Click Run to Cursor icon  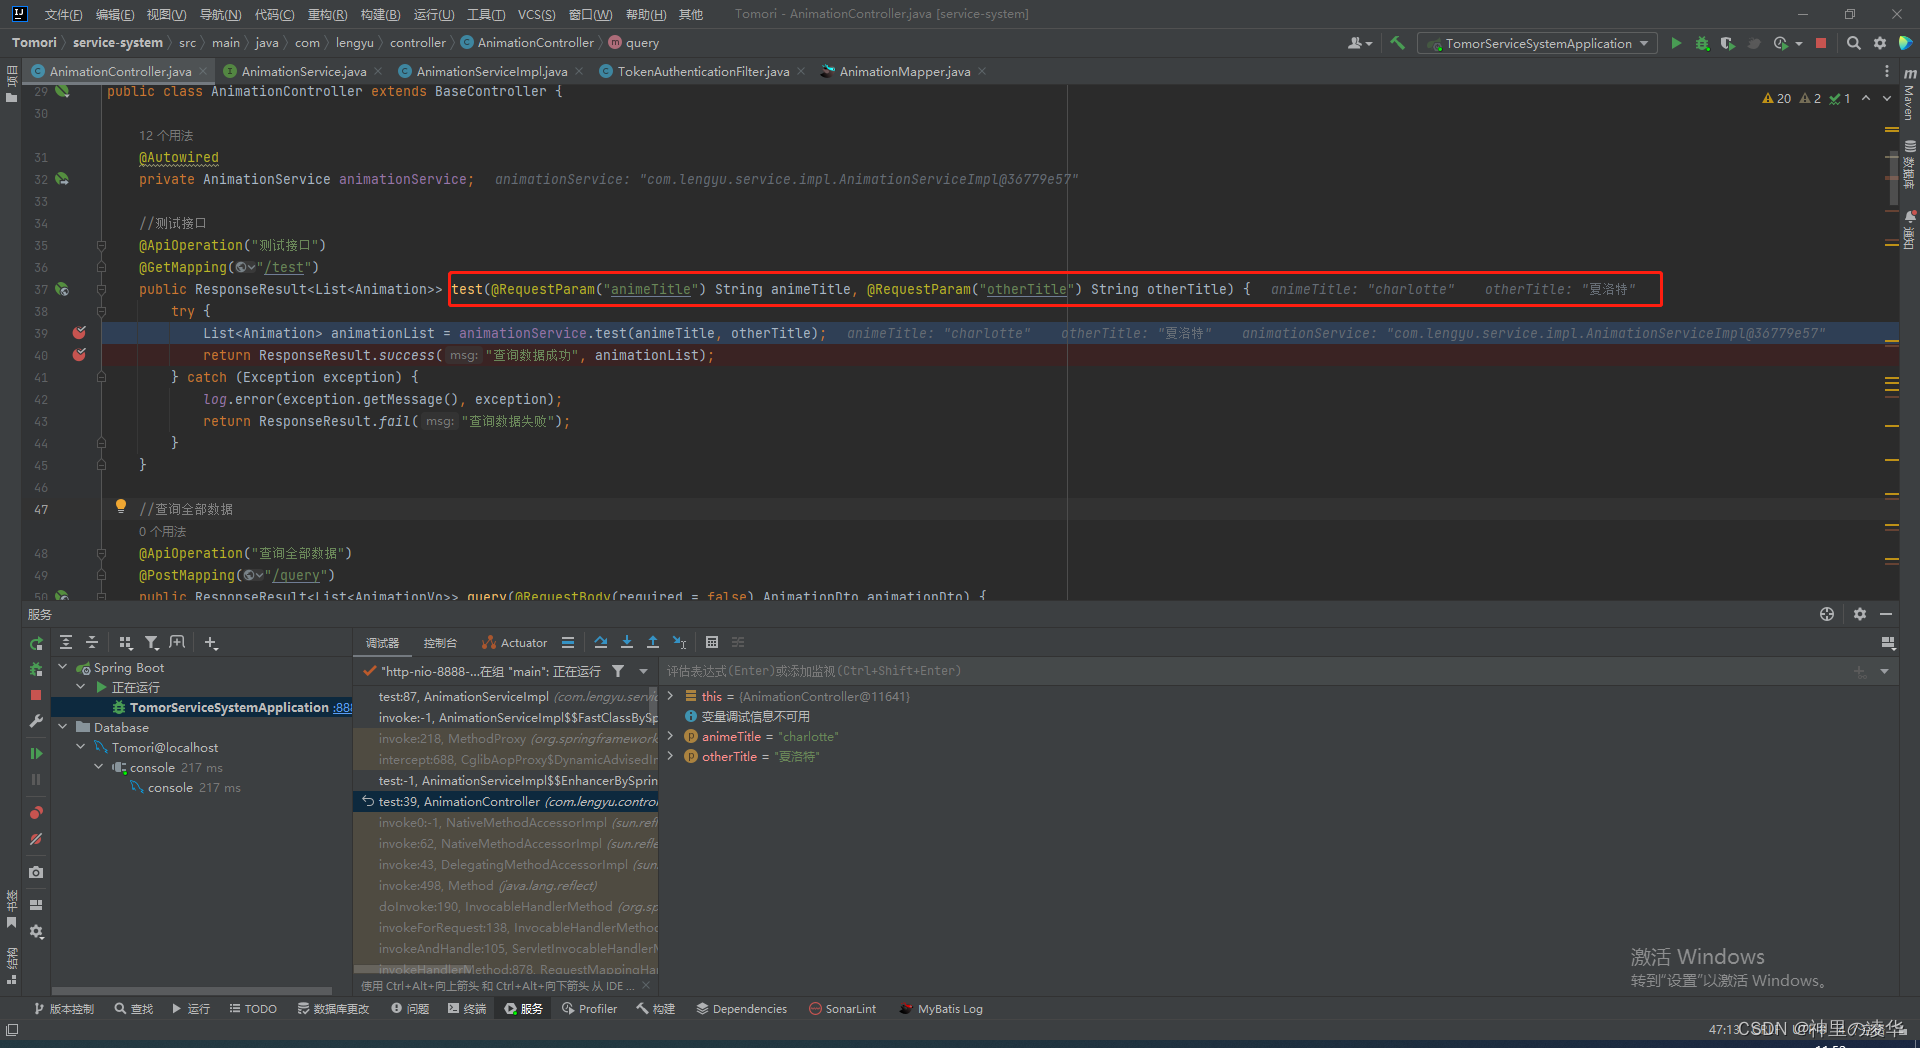point(679,643)
